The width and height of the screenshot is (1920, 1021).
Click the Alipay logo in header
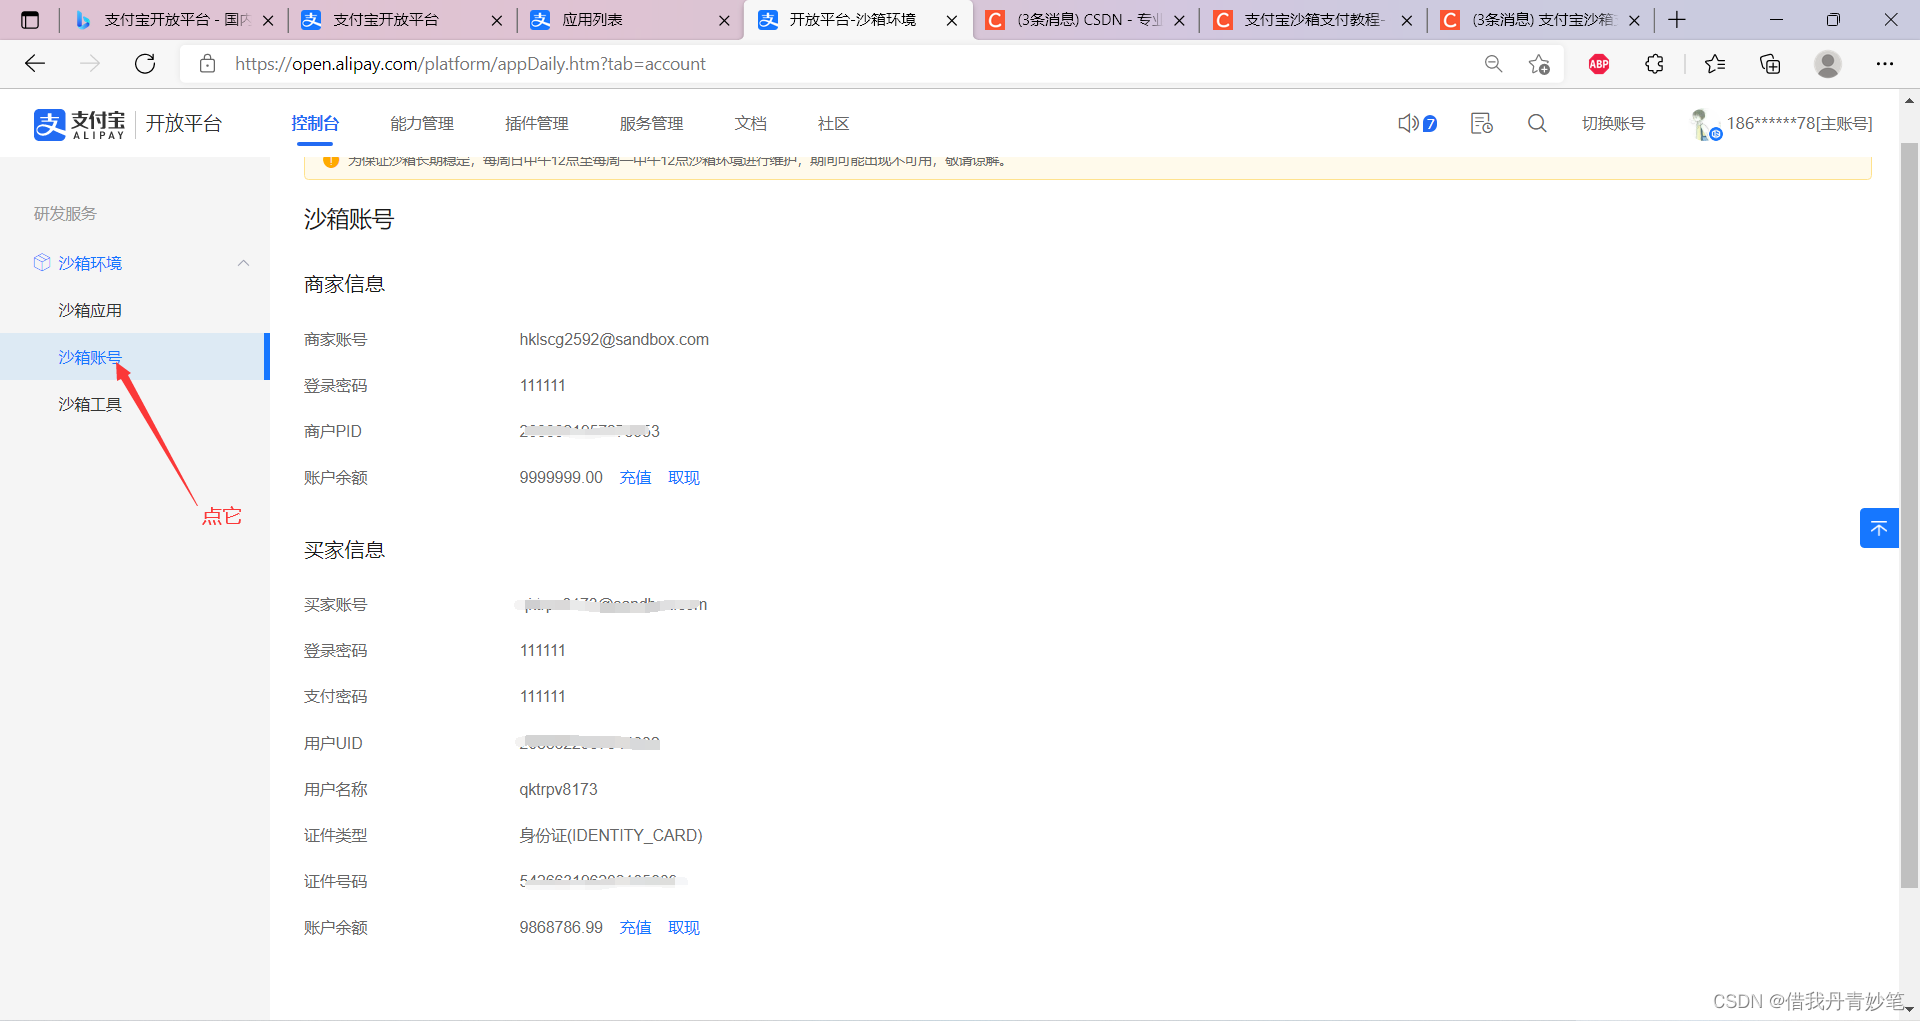(79, 124)
